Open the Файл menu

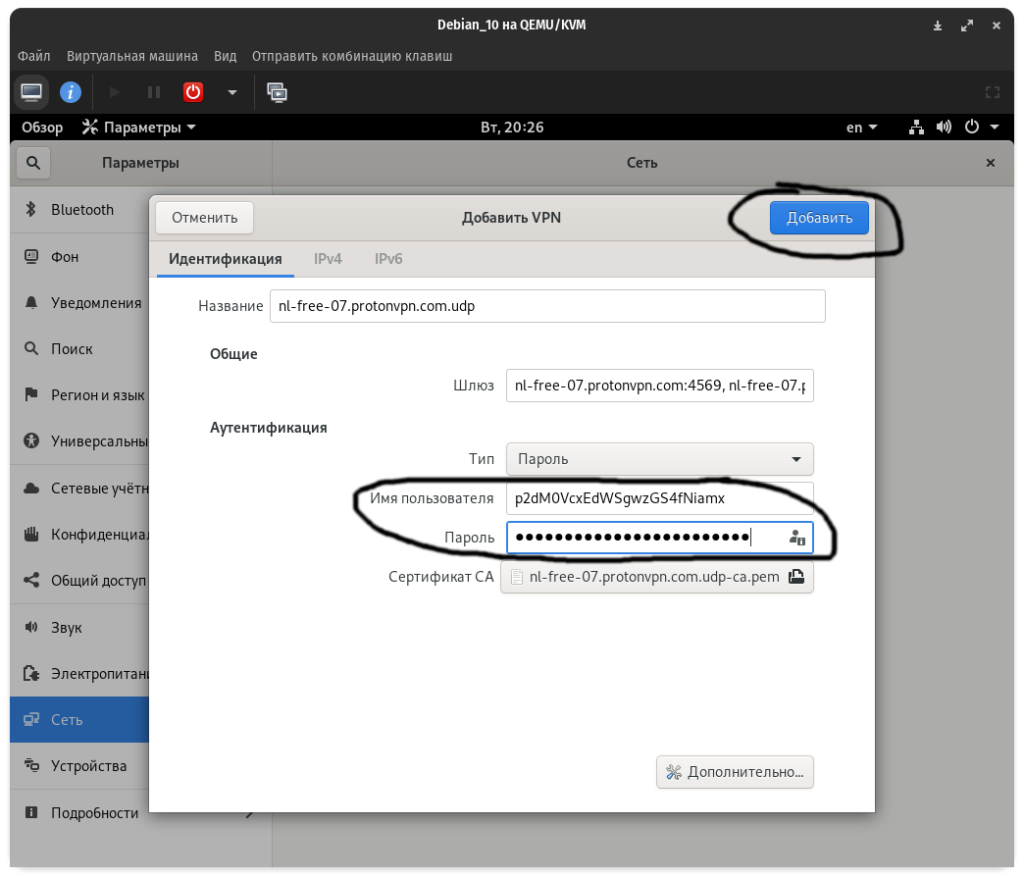point(34,56)
